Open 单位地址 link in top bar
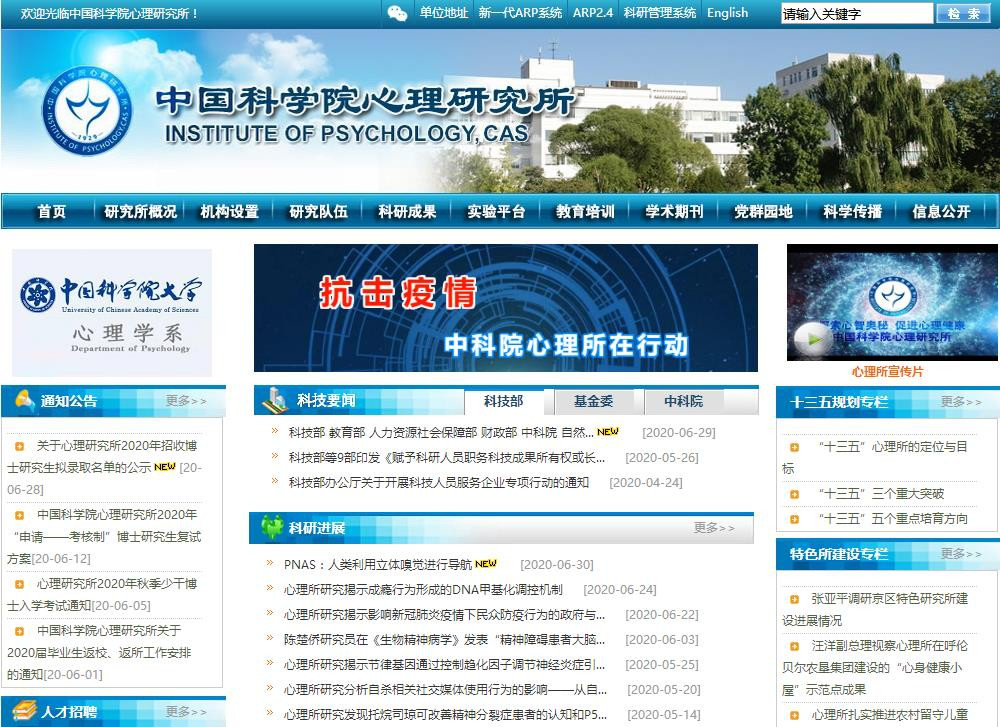1000x727 pixels. coord(444,13)
